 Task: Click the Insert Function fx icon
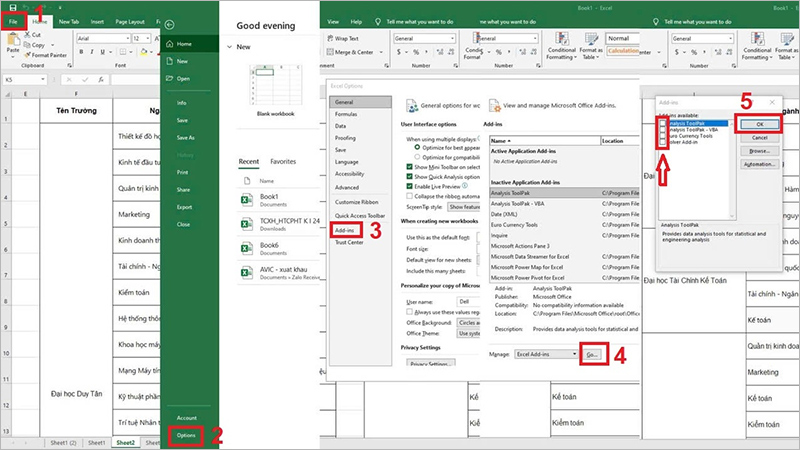coord(101,80)
